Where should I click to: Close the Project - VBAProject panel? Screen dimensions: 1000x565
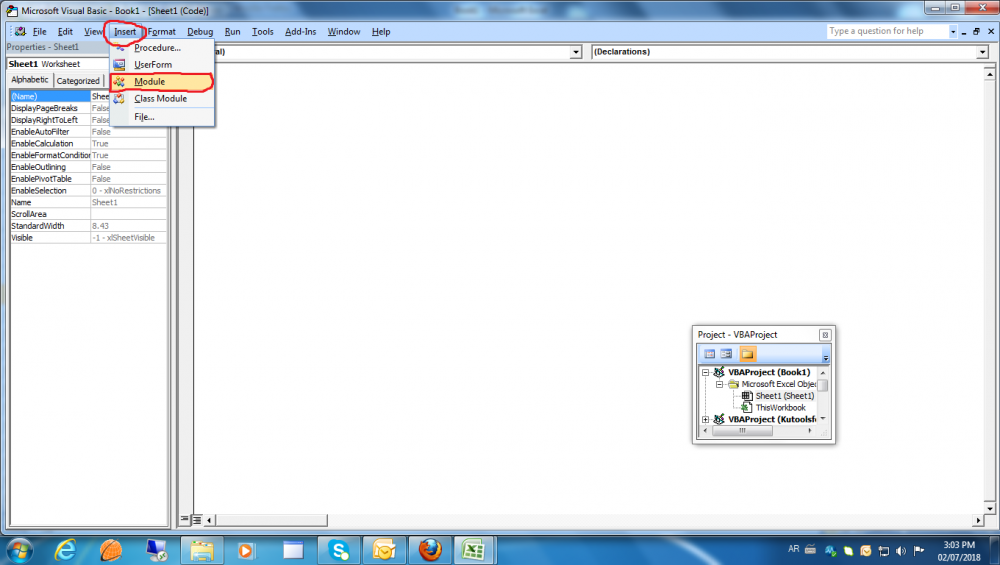pos(825,335)
